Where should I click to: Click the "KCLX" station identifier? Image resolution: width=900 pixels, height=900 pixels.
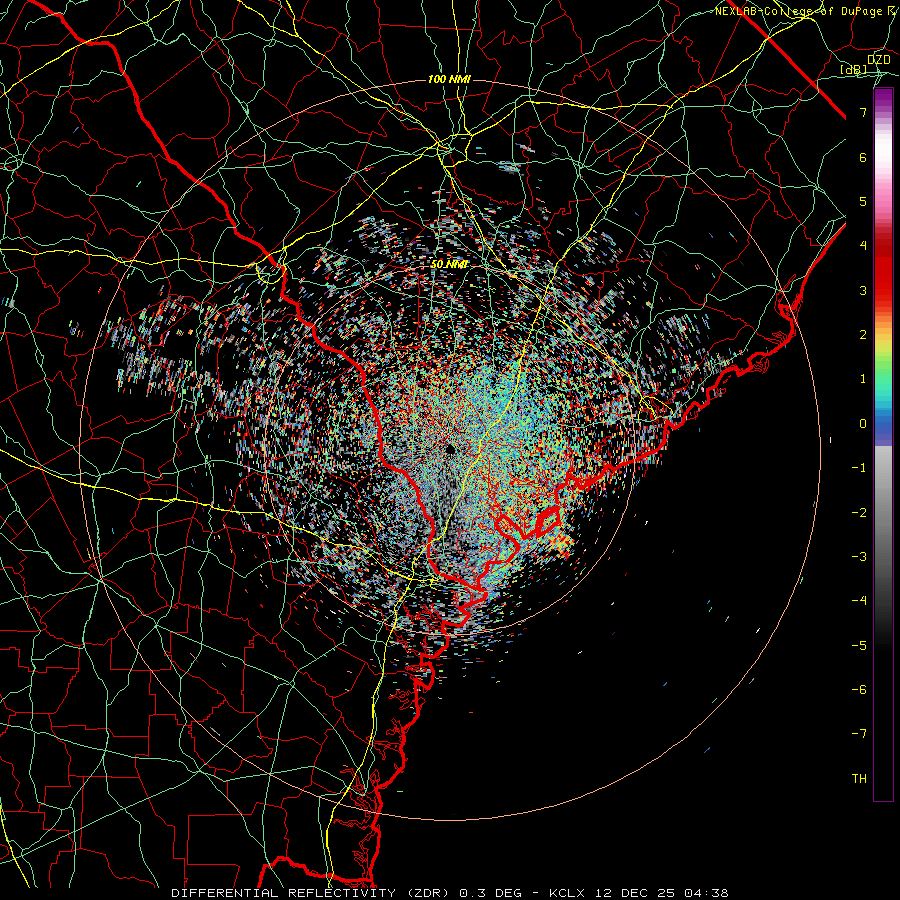568,893
